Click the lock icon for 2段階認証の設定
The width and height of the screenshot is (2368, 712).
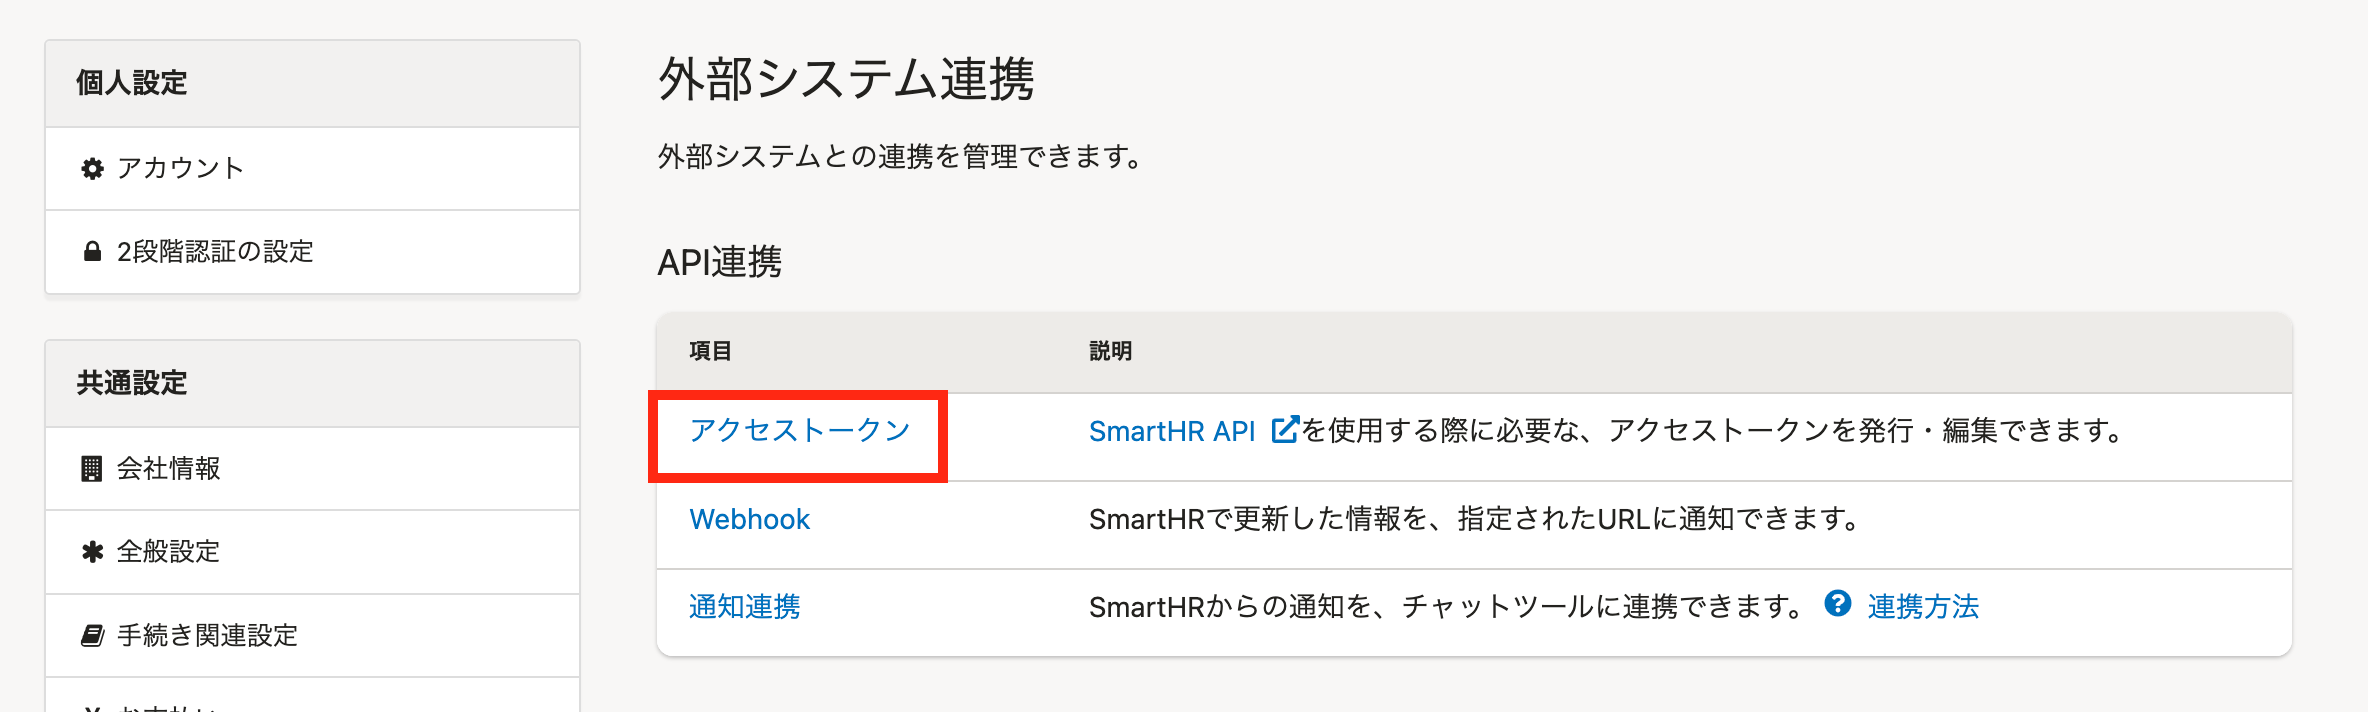[92, 251]
